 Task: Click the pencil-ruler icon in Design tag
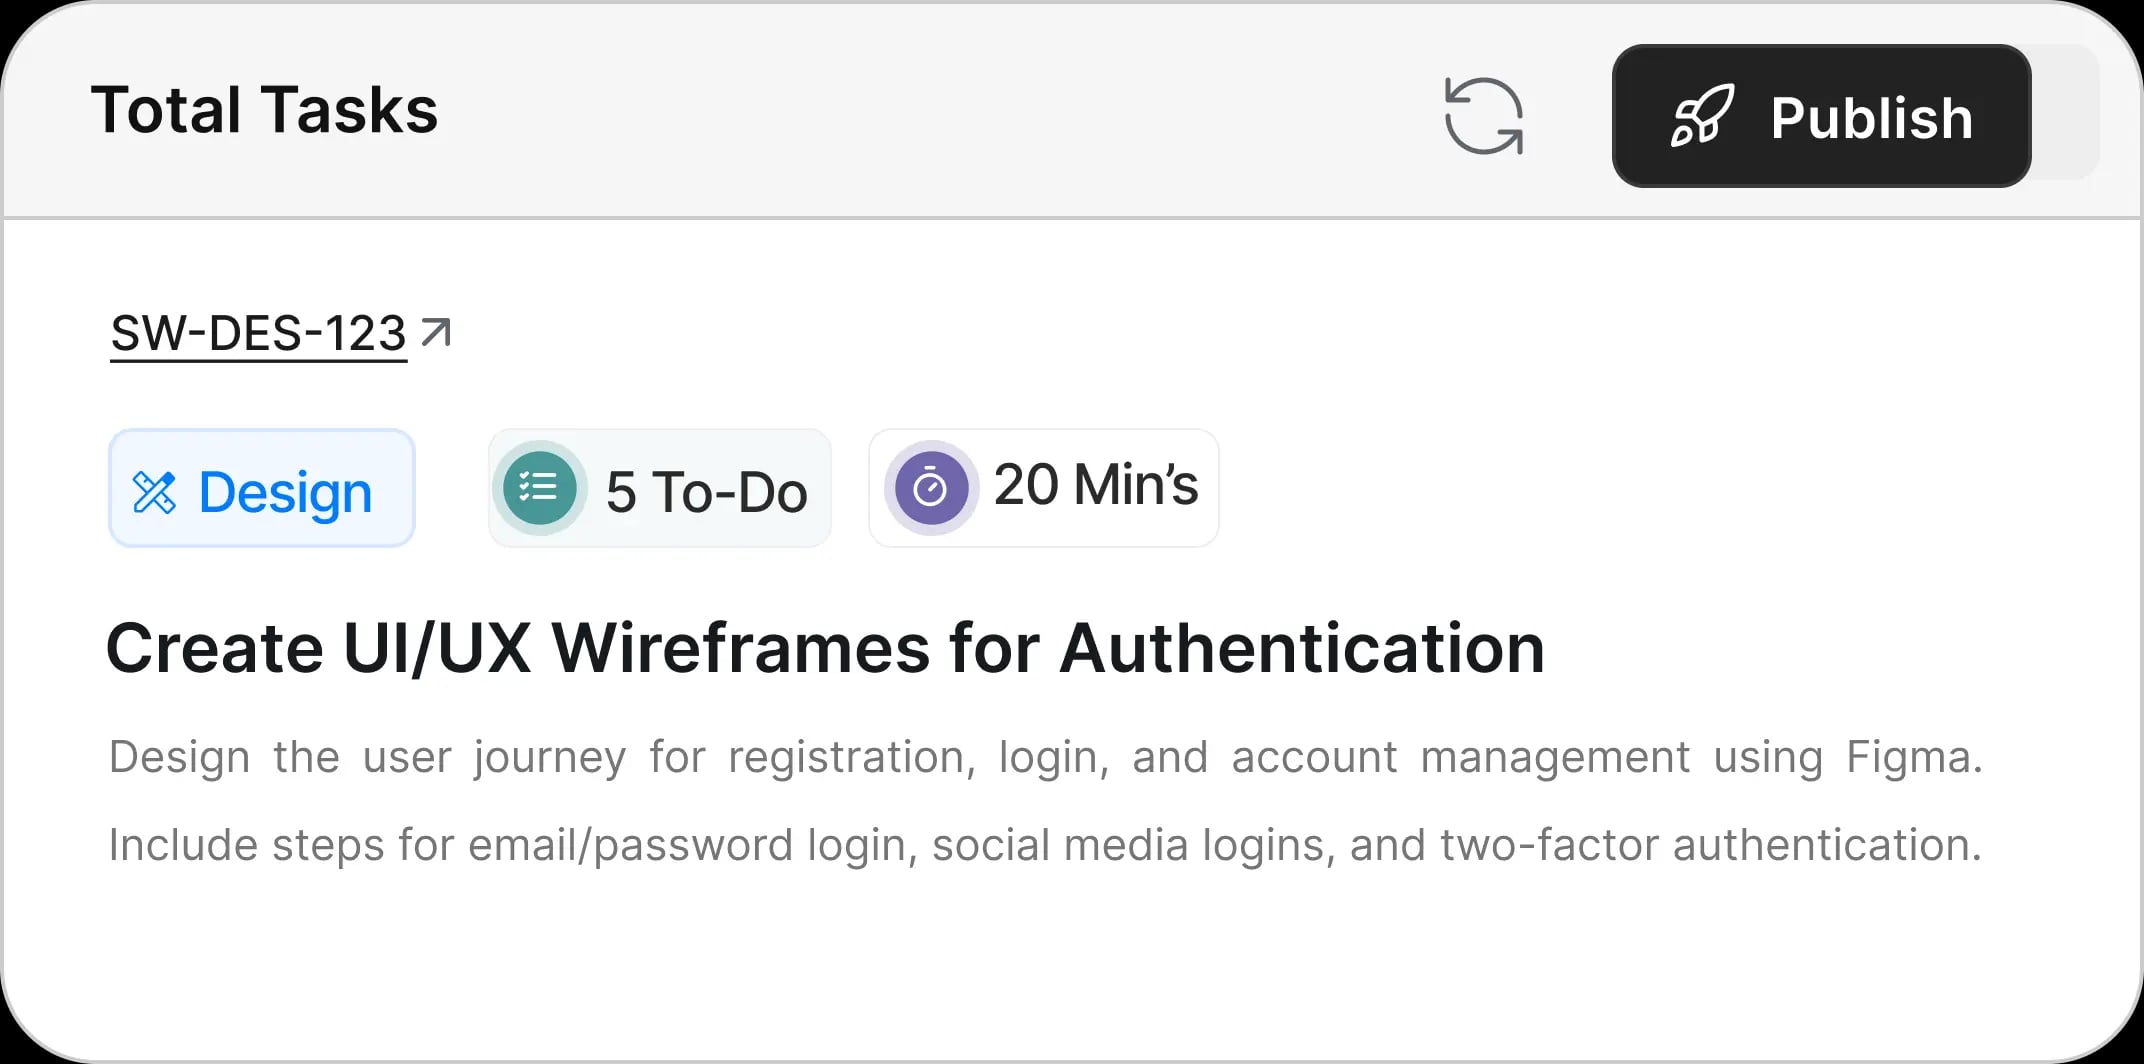tap(154, 492)
